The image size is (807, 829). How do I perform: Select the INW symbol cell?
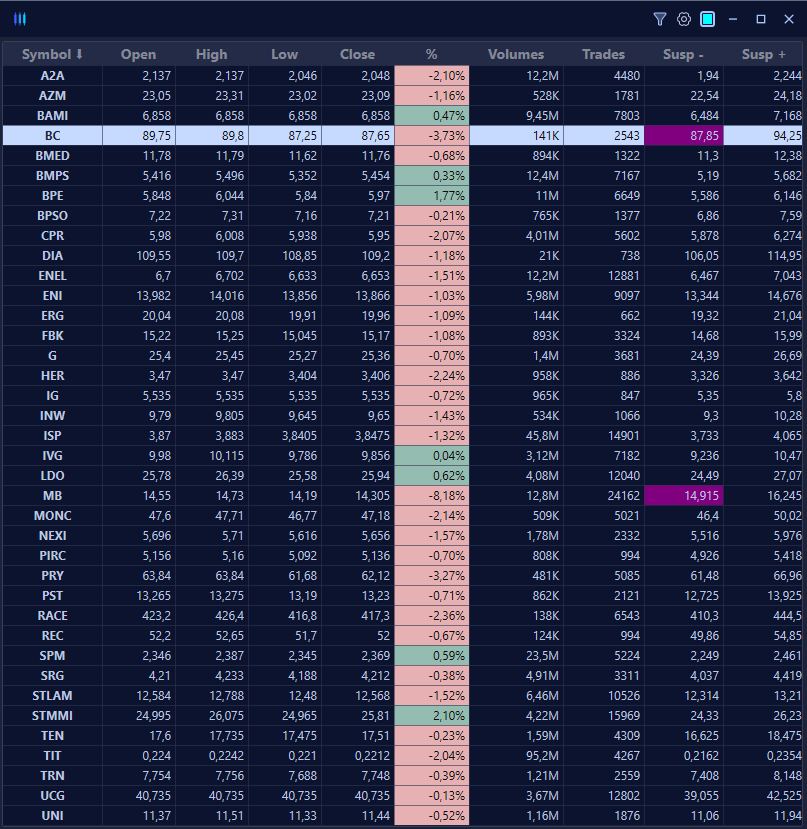(52, 416)
